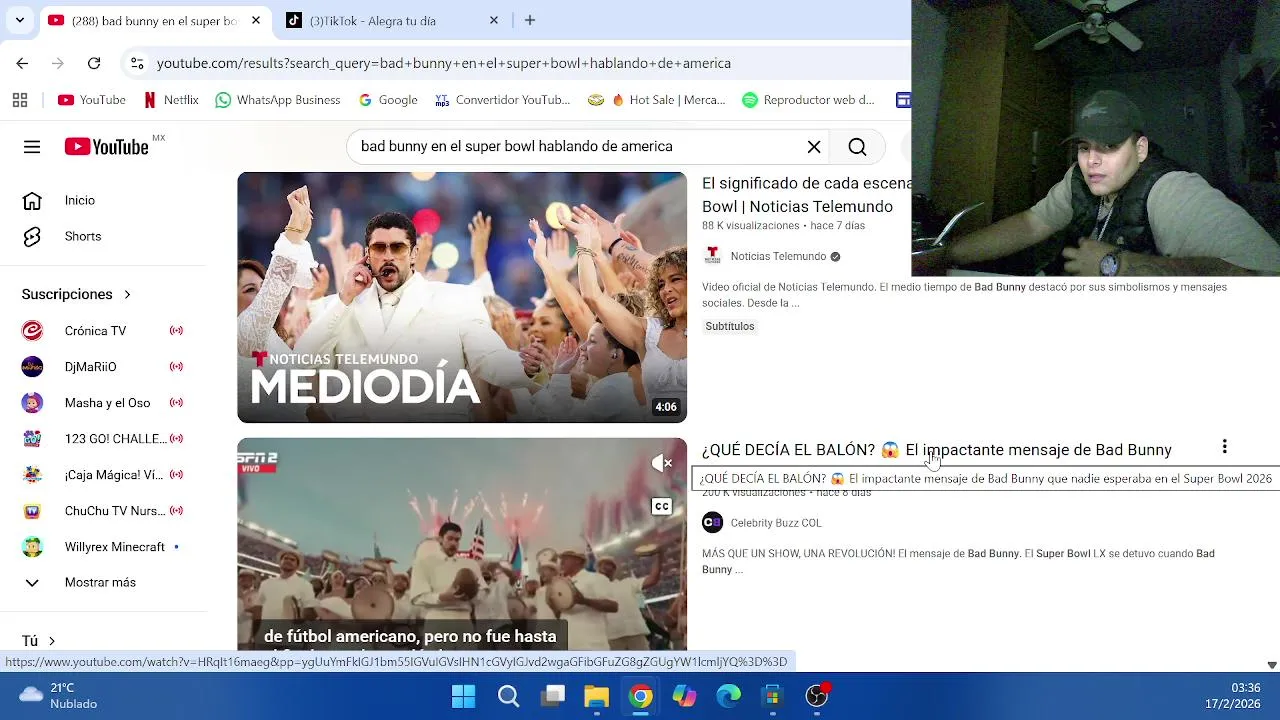1280x720 pixels.
Task: Open the weather widget showing 21°C Nublado
Action: click(x=58, y=695)
